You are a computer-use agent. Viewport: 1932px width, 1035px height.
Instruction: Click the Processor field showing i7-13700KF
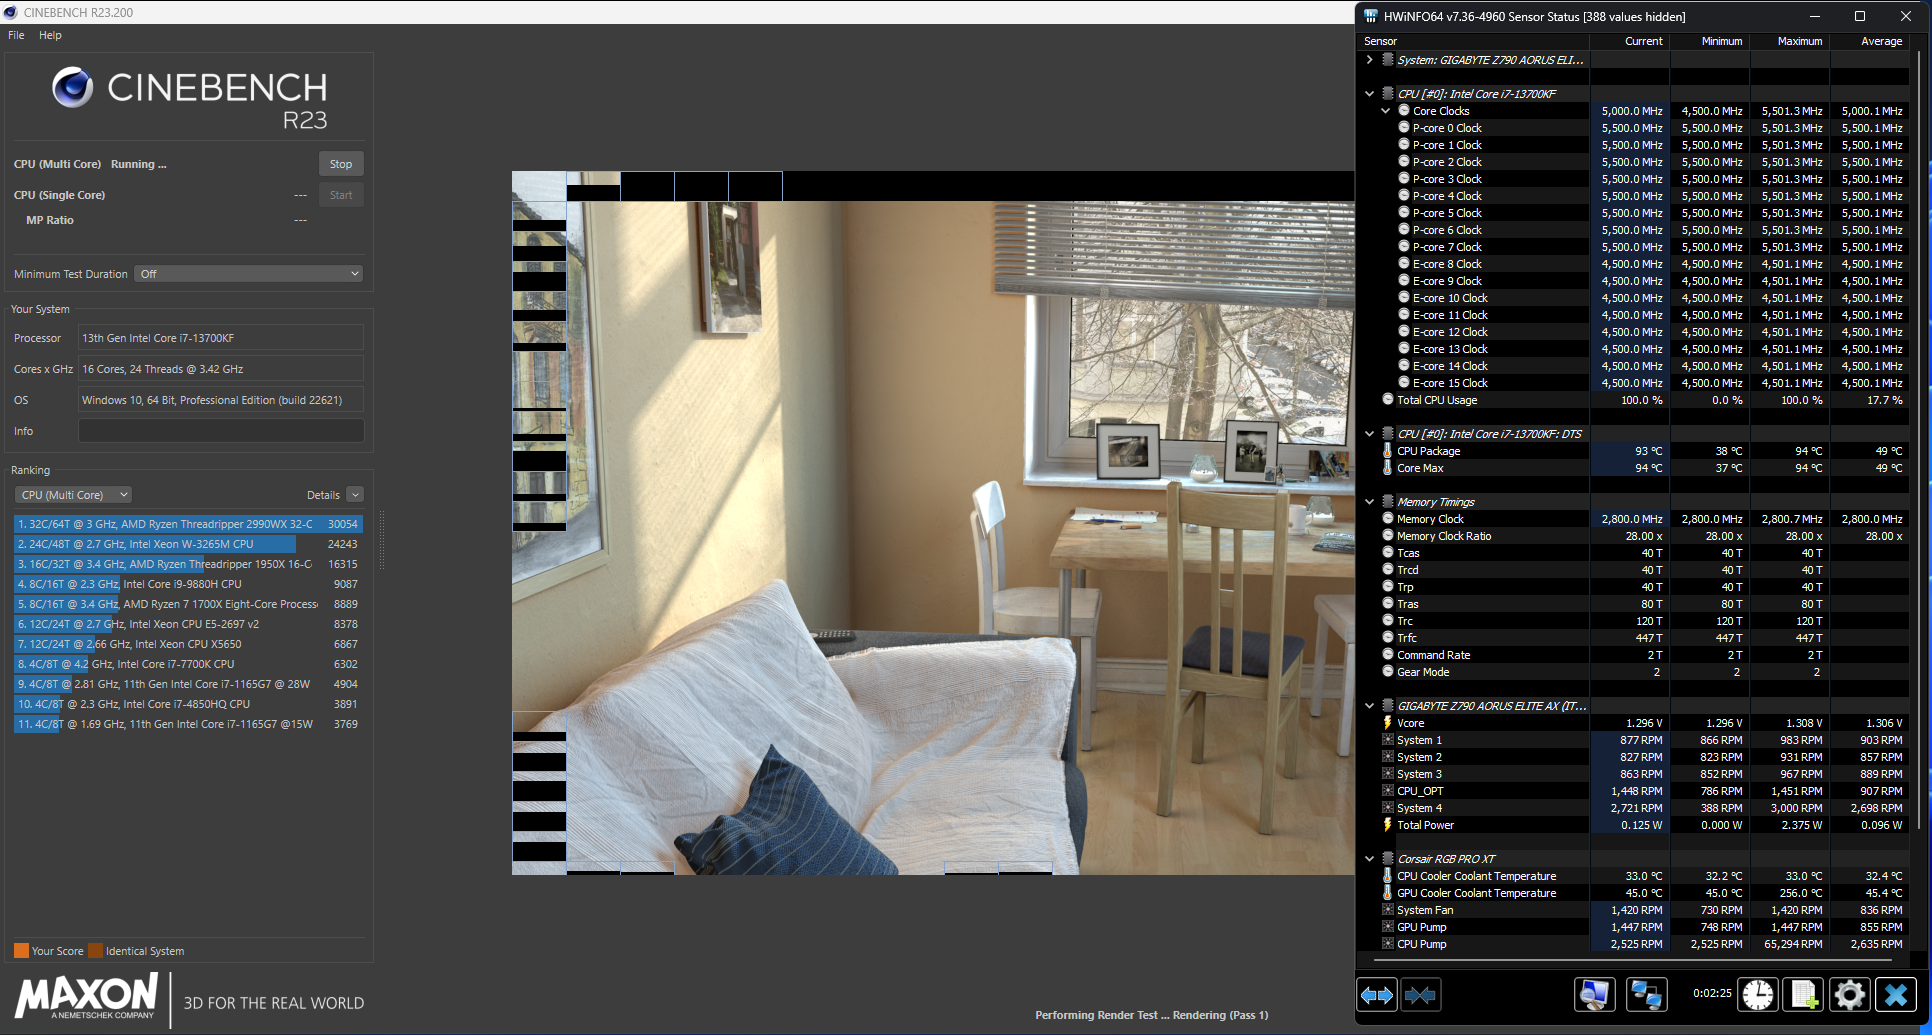coord(221,338)
